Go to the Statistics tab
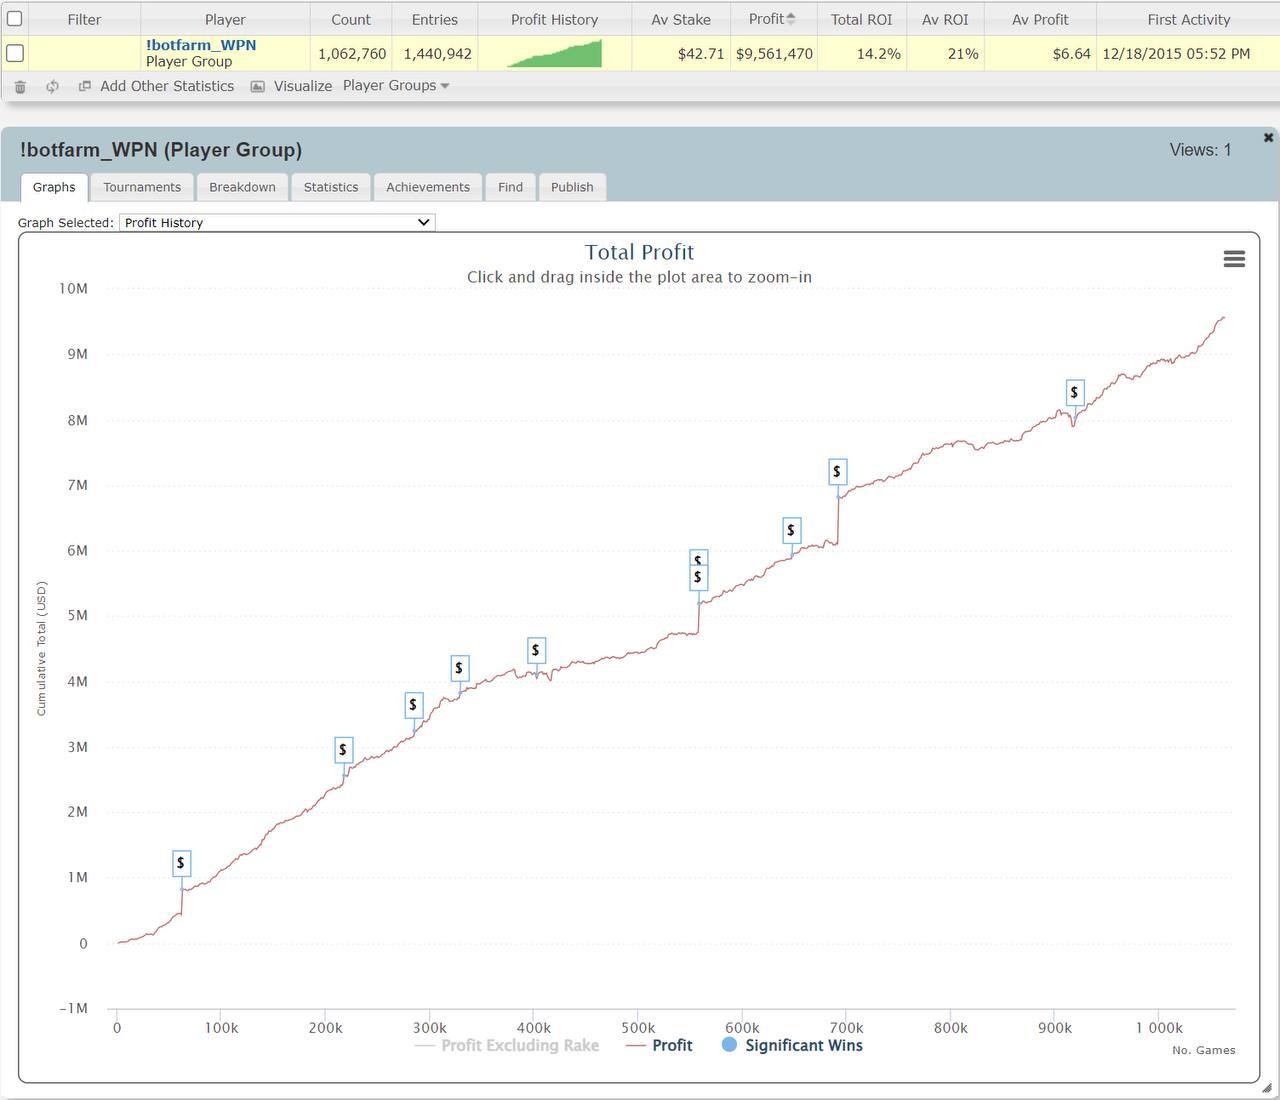This screenshot has width=1280, height=1100. [x=331, y=187]
